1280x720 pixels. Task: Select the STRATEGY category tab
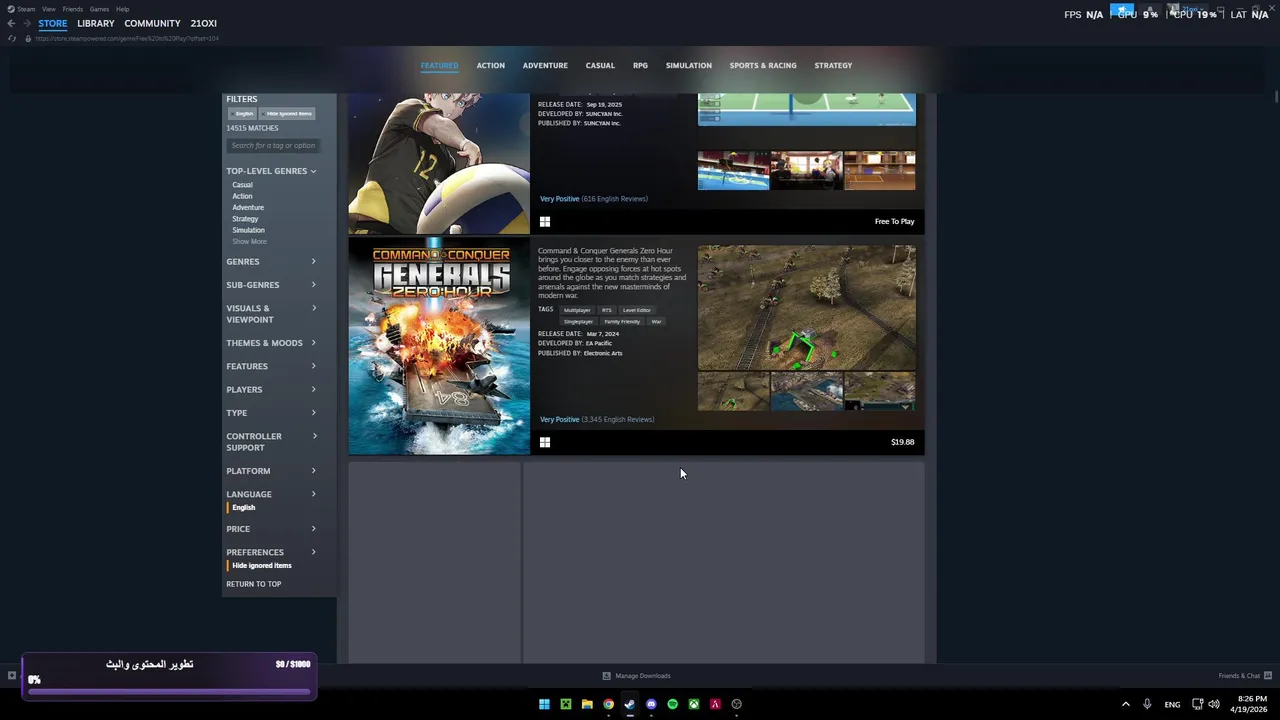point(833,65)
